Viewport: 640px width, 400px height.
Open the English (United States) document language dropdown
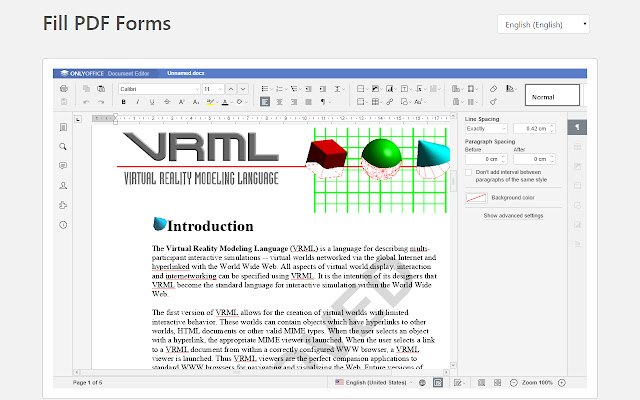(373, 382)
